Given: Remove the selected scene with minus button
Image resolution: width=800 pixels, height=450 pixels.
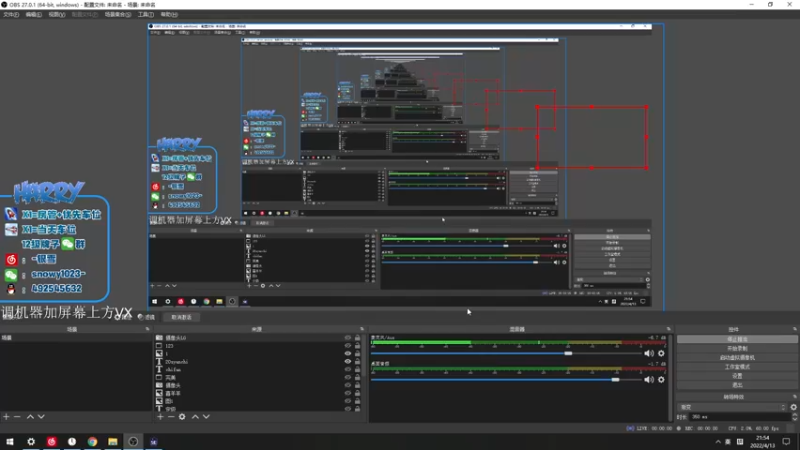Looking at the screenshot, I should point(17,417).
